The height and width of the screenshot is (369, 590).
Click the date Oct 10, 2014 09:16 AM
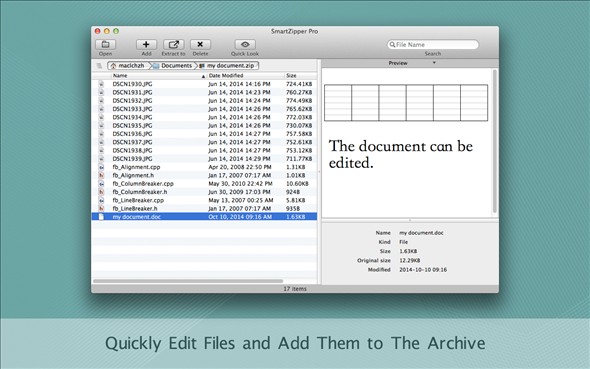coord(240,217)
